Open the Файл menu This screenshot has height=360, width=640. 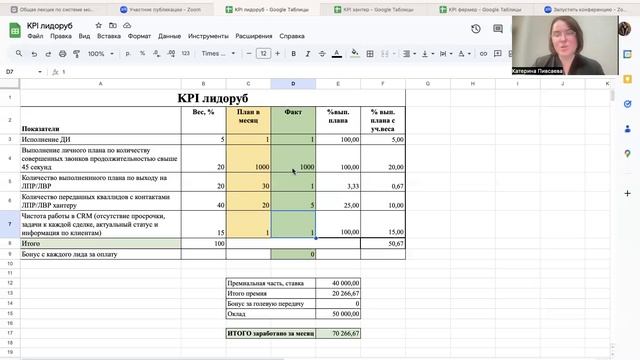(x=35, y=36)
